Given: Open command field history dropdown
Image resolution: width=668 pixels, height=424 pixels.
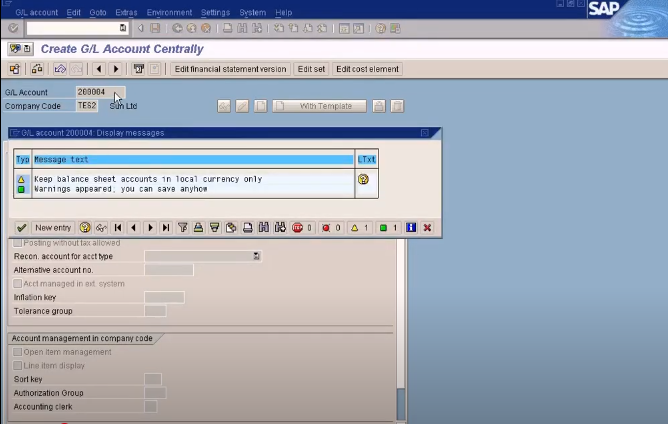Looking at the screenshot, I should 123,28.
